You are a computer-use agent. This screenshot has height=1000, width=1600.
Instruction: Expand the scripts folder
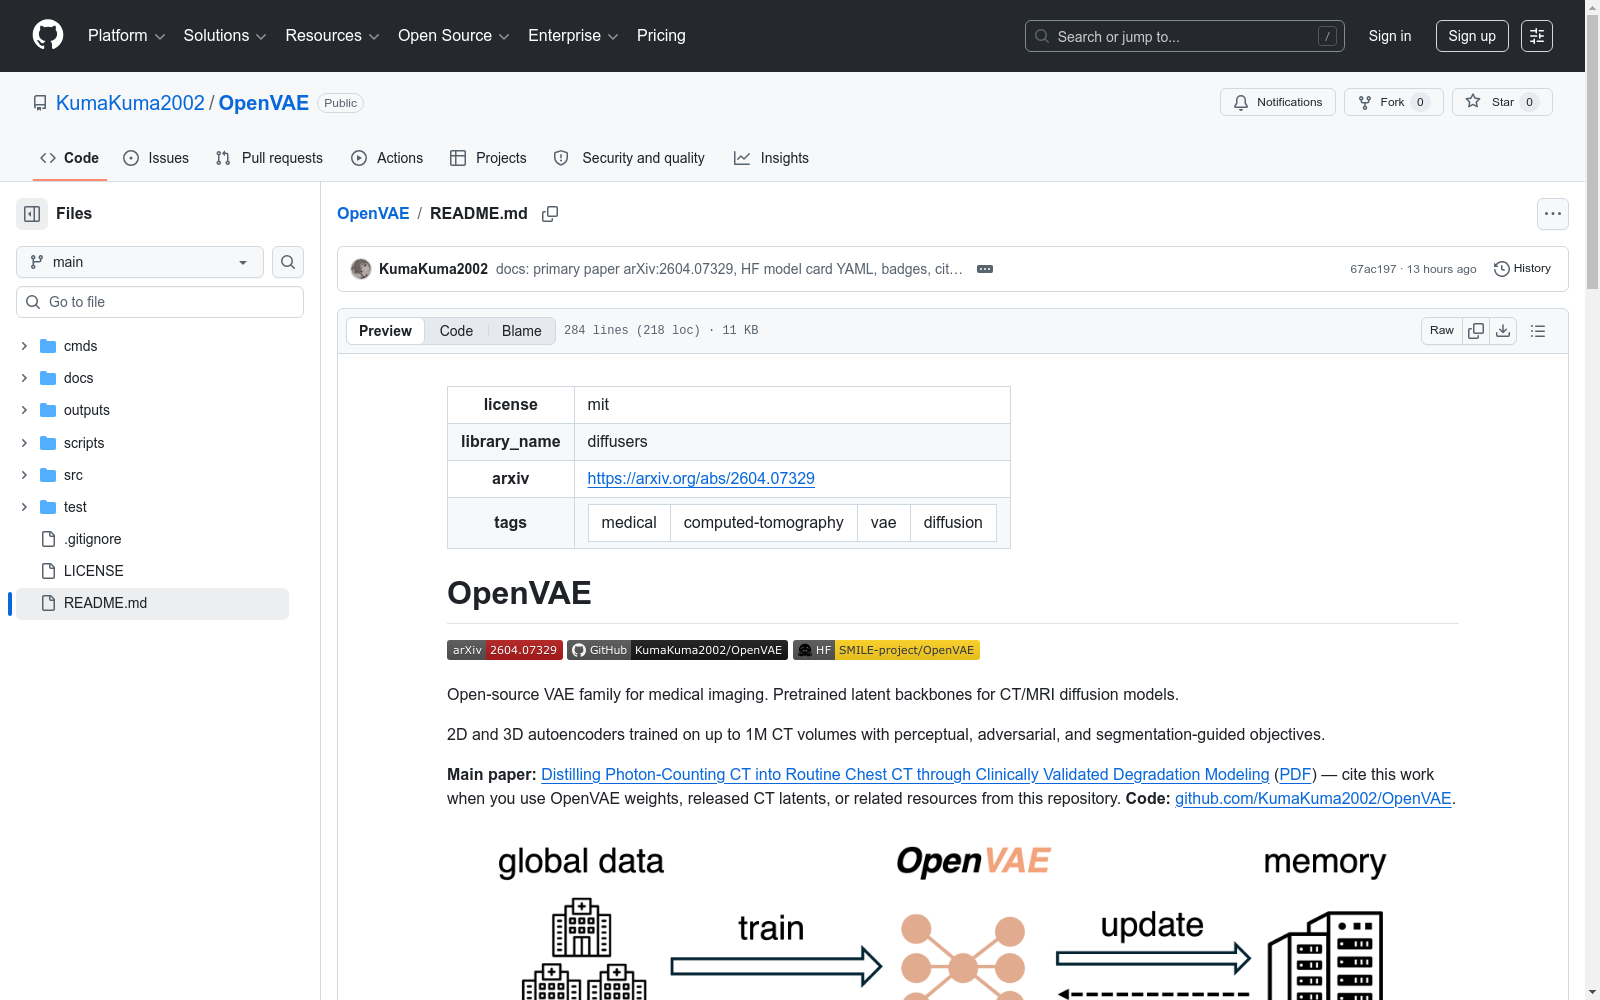tap(24, 443)
